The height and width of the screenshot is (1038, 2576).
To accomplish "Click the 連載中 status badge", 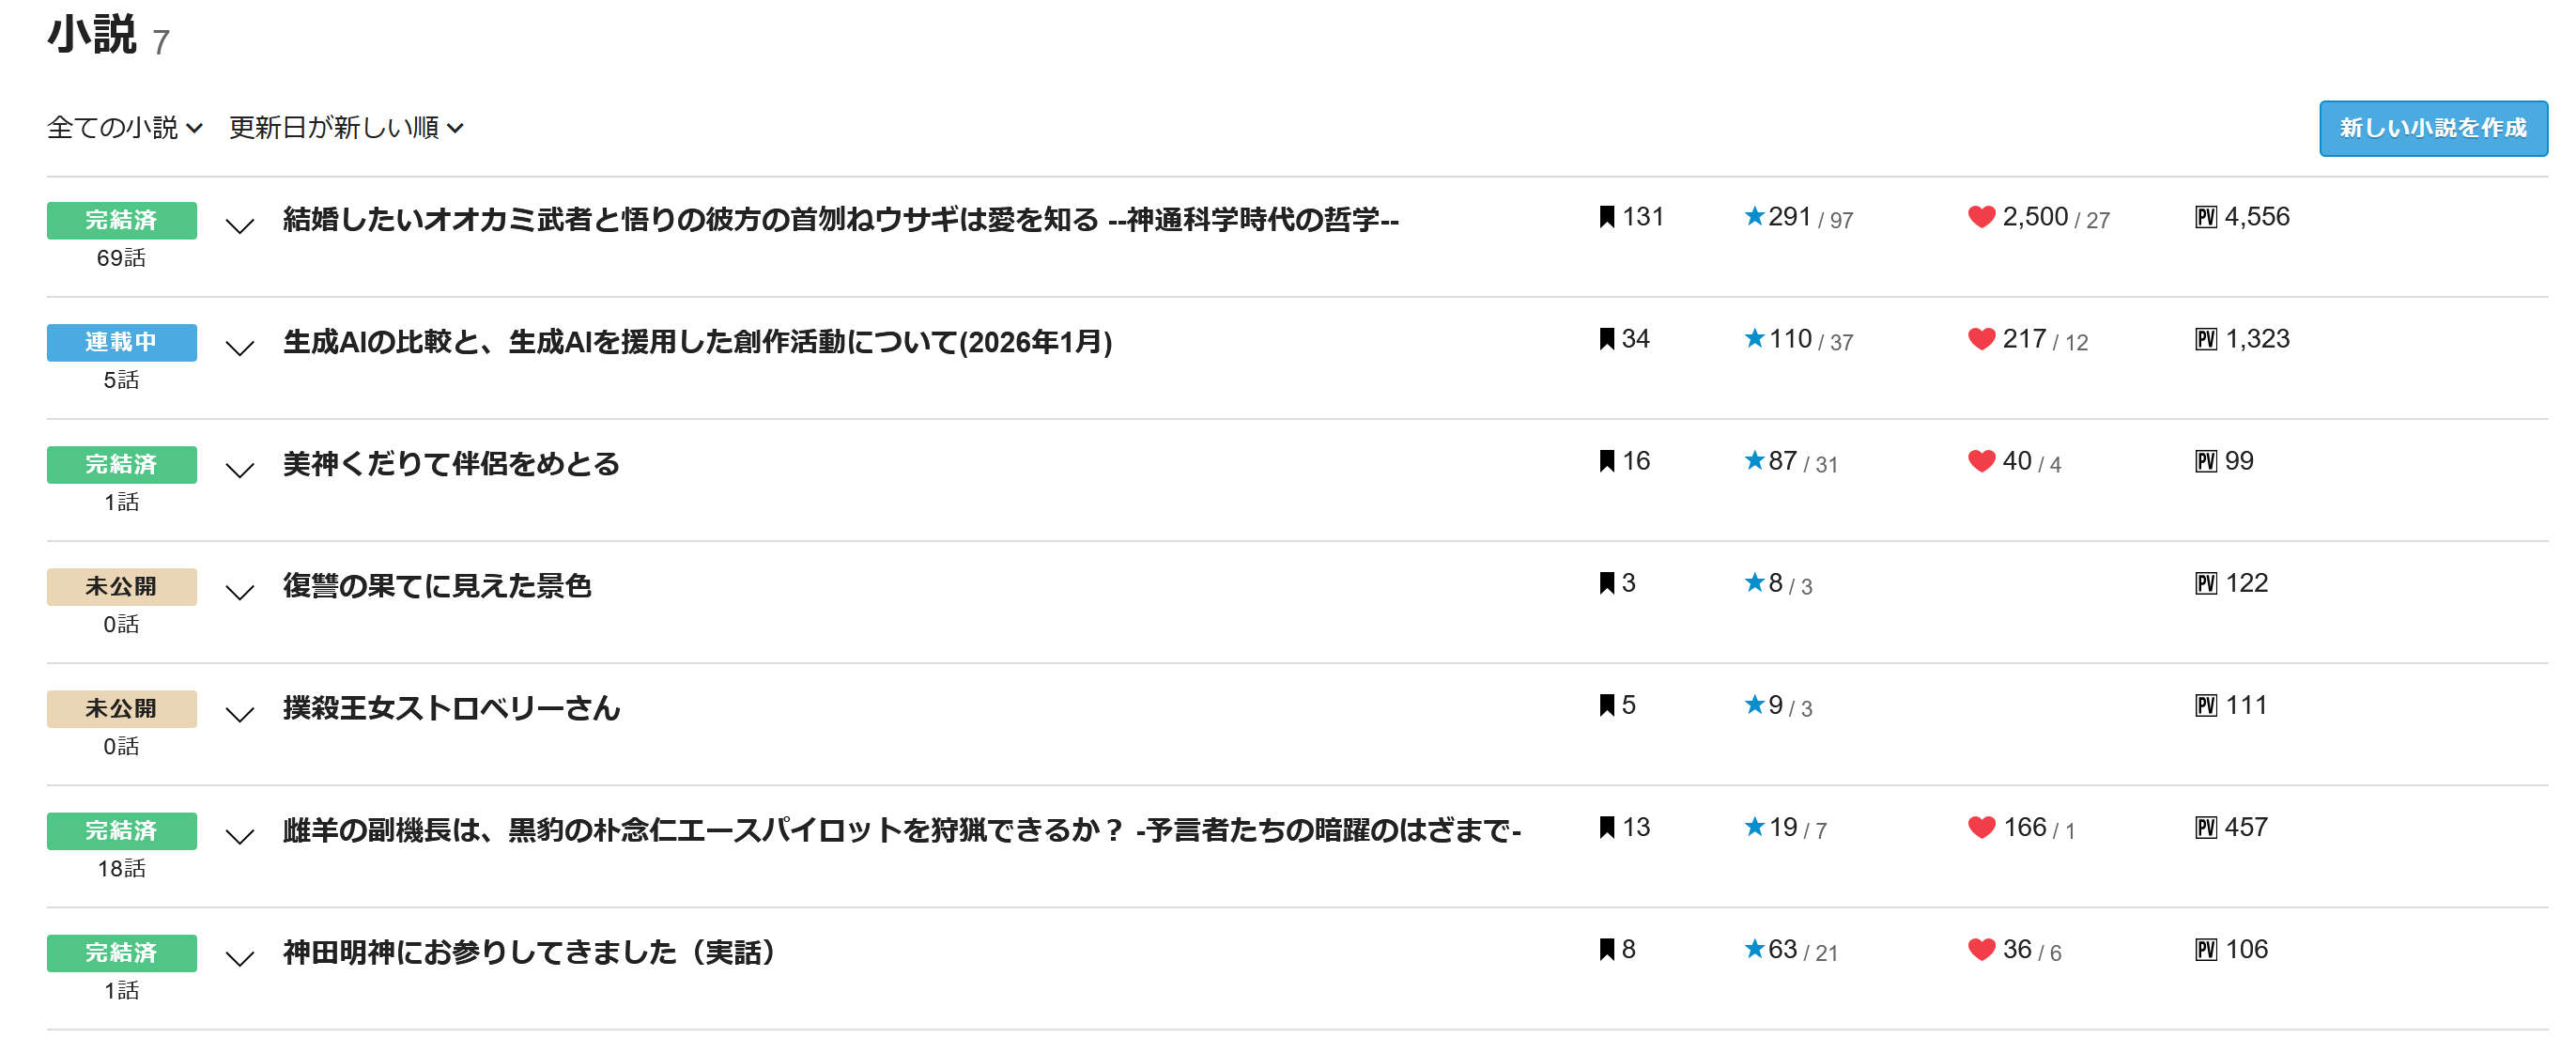I will point(121,342).
